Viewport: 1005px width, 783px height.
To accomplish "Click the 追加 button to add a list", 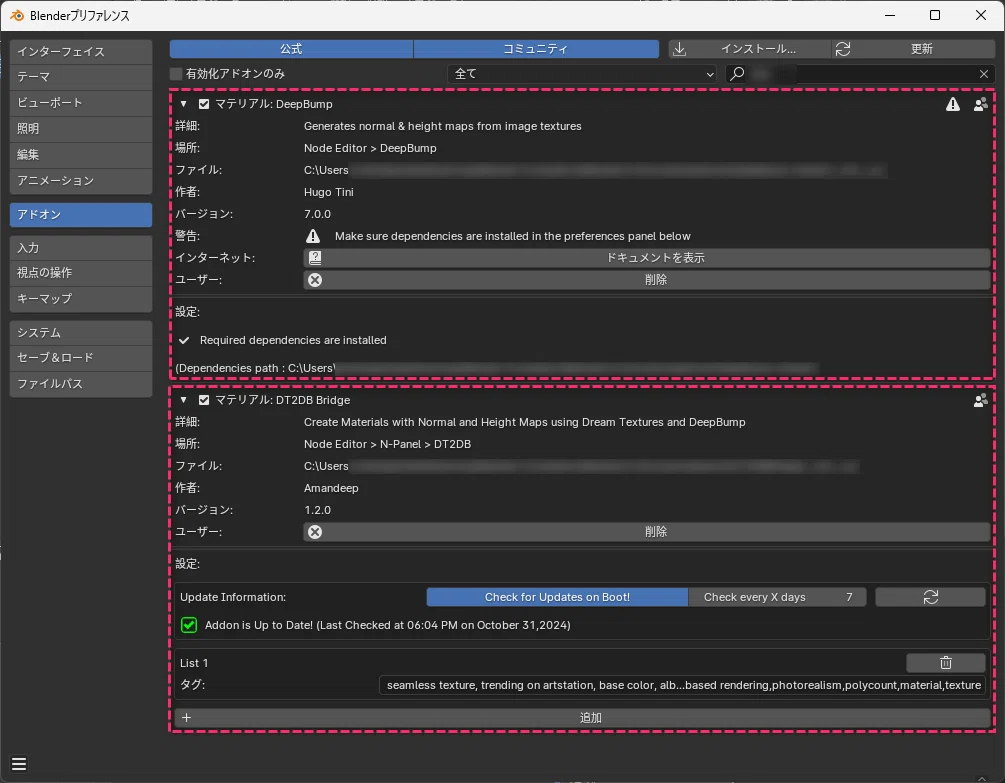I will (582, 718).
